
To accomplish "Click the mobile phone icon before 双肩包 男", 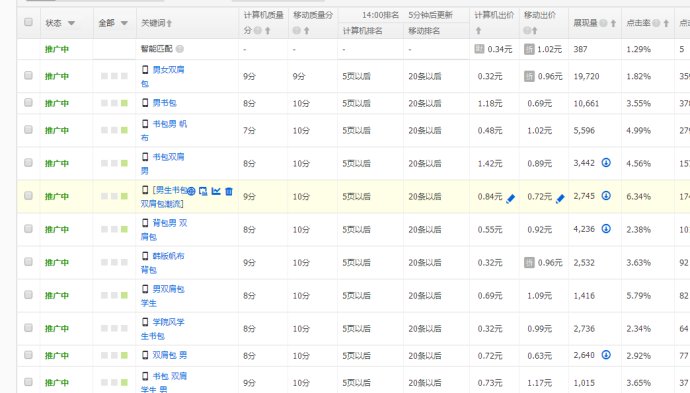I will [145, 355].
